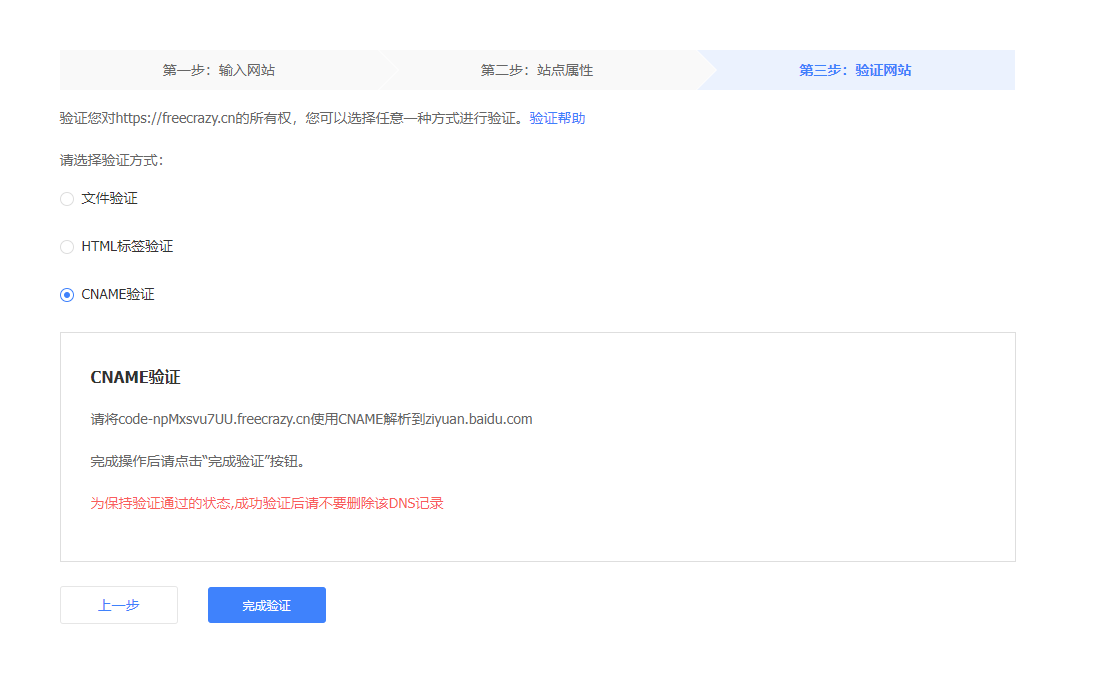Image resolution: width=1101 pixels, height=679 pixels.
Task: Switch to step 第一步：输入网站
Action: (x=219, y=71)
